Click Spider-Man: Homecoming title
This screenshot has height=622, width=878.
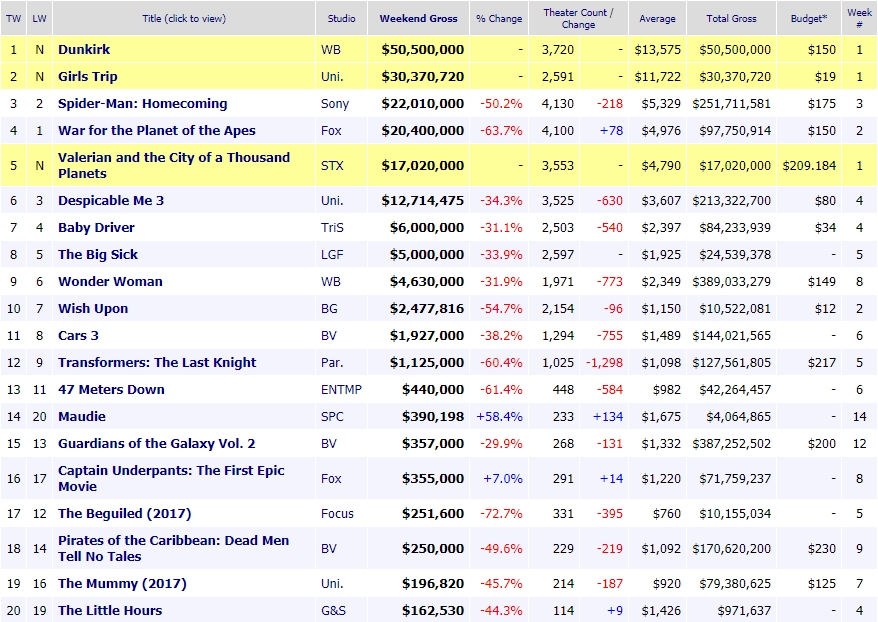tap(143, 104)
